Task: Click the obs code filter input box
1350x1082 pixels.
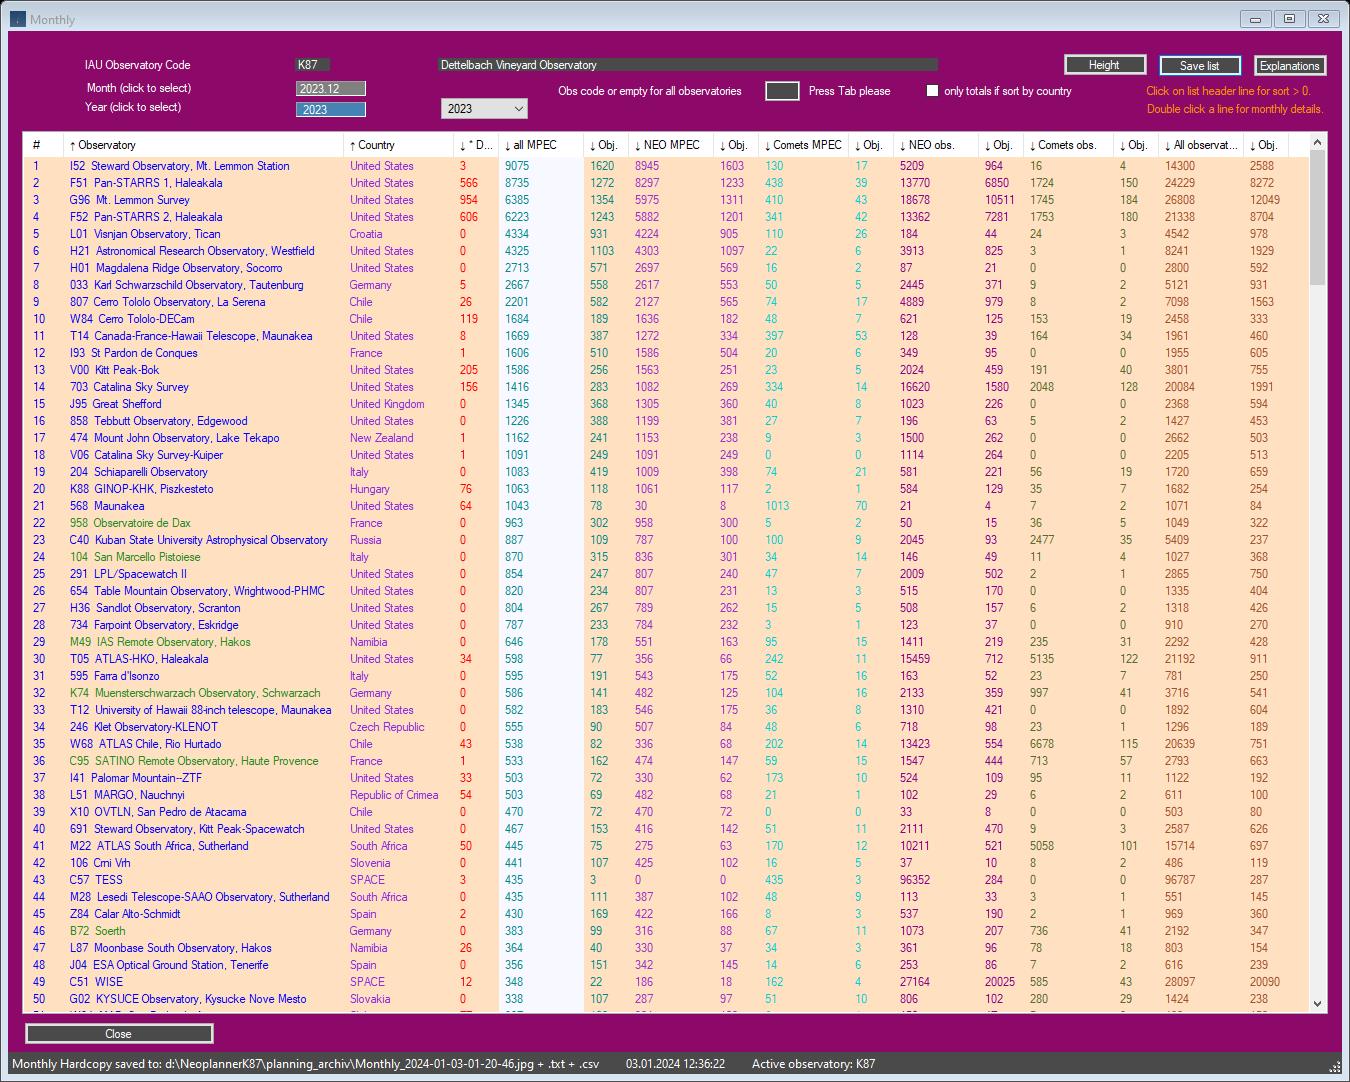Action: point(782,91)
